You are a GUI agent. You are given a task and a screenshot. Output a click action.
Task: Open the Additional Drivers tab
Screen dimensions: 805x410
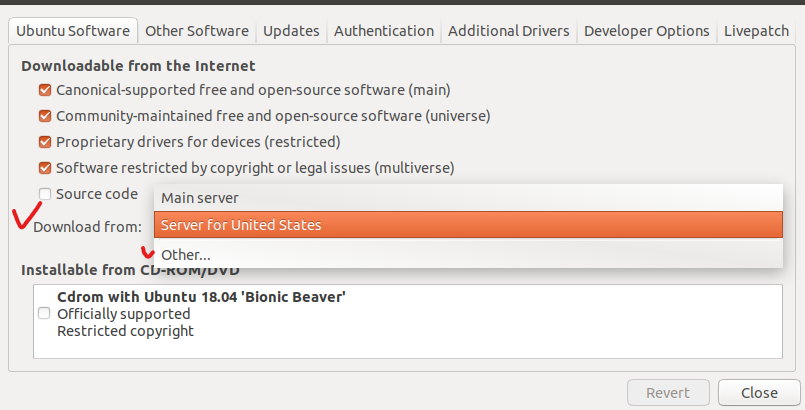[509, 31]
